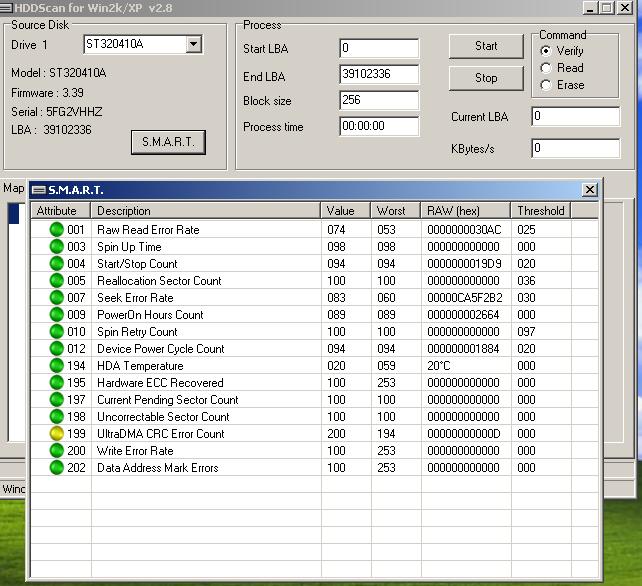Click the Current LBA field
642x586 pixels.
[x=576, y=116]
